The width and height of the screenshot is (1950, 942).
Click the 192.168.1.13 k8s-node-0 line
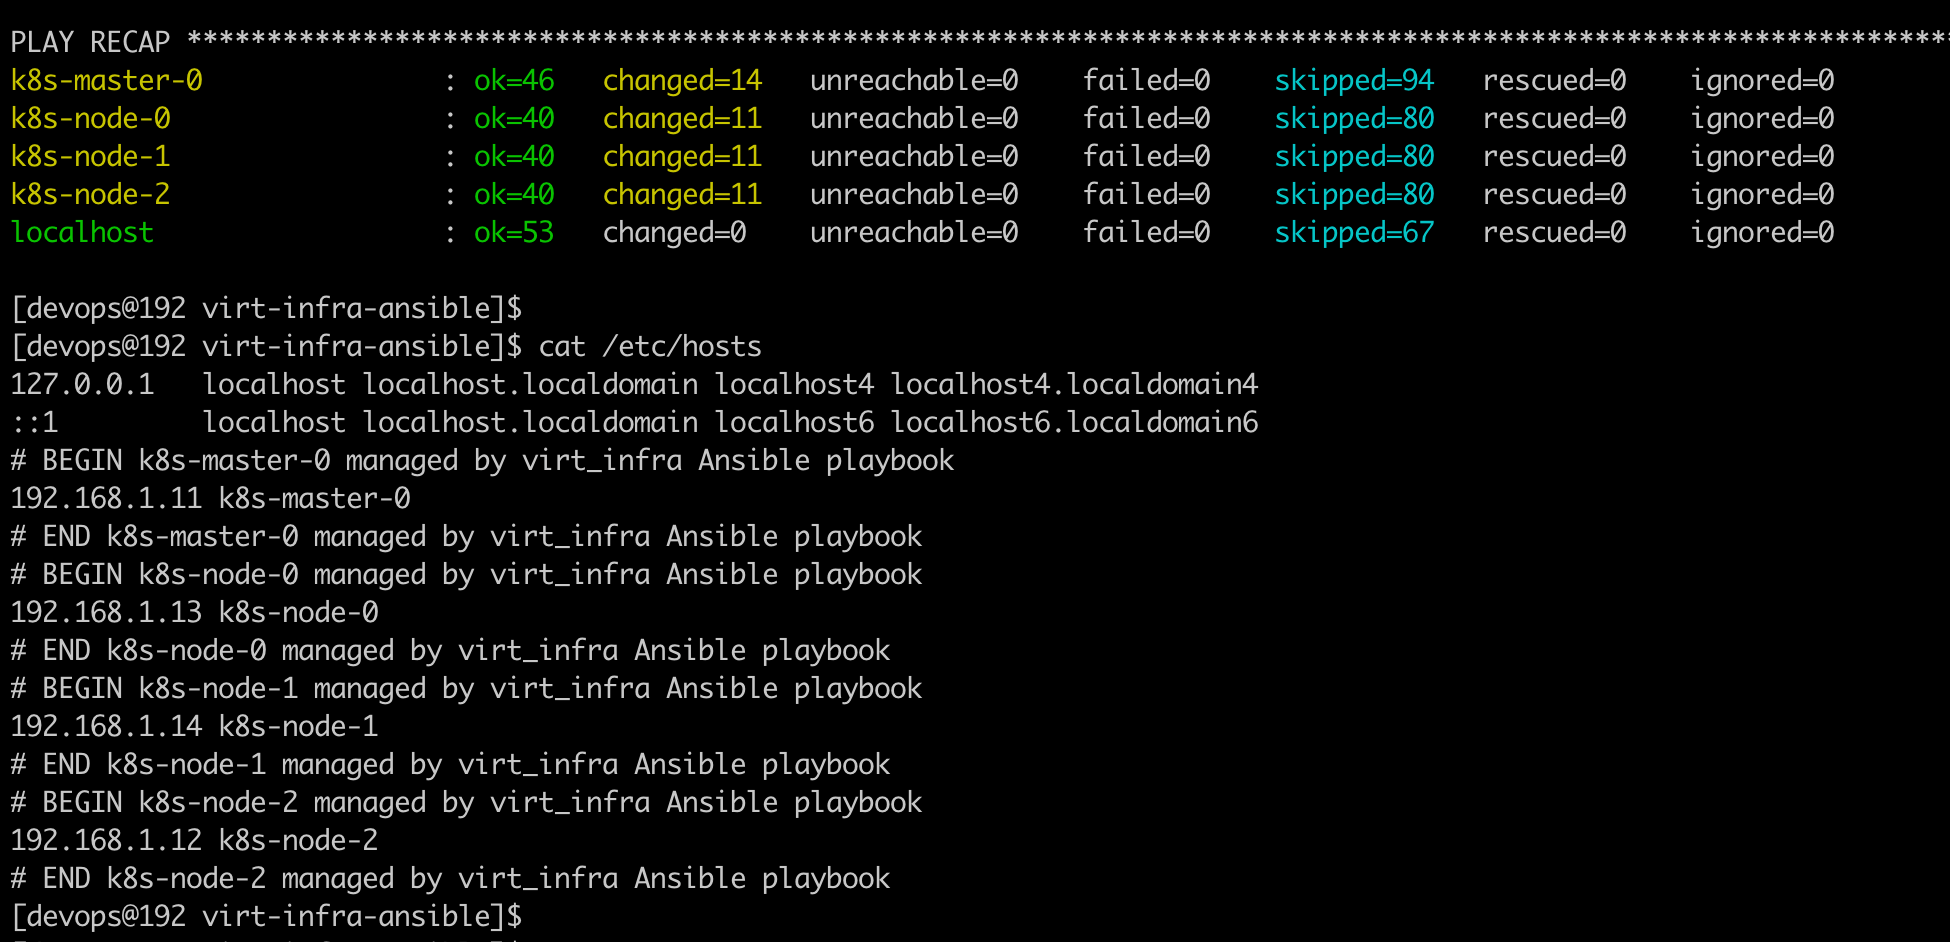(195, 612)
